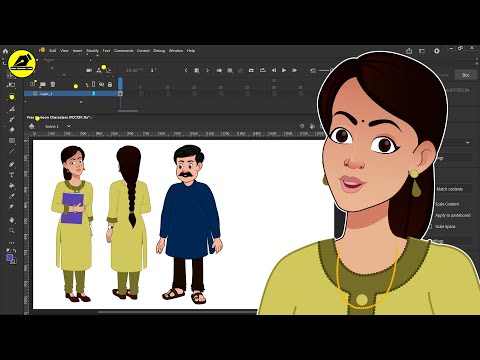Image resolution: width=480 pixels, height=360 pixels.
Task: Click the Home icon at top left
Action: click(5, 51)
